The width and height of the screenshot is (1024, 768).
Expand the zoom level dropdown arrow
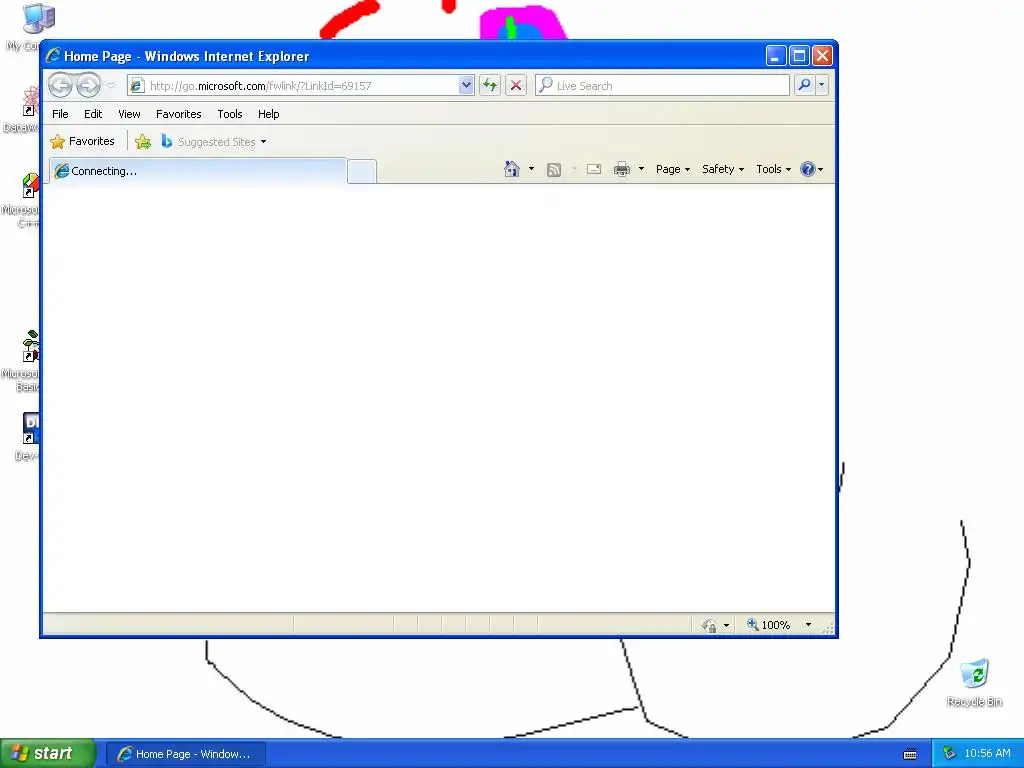(x=808, y=625)
